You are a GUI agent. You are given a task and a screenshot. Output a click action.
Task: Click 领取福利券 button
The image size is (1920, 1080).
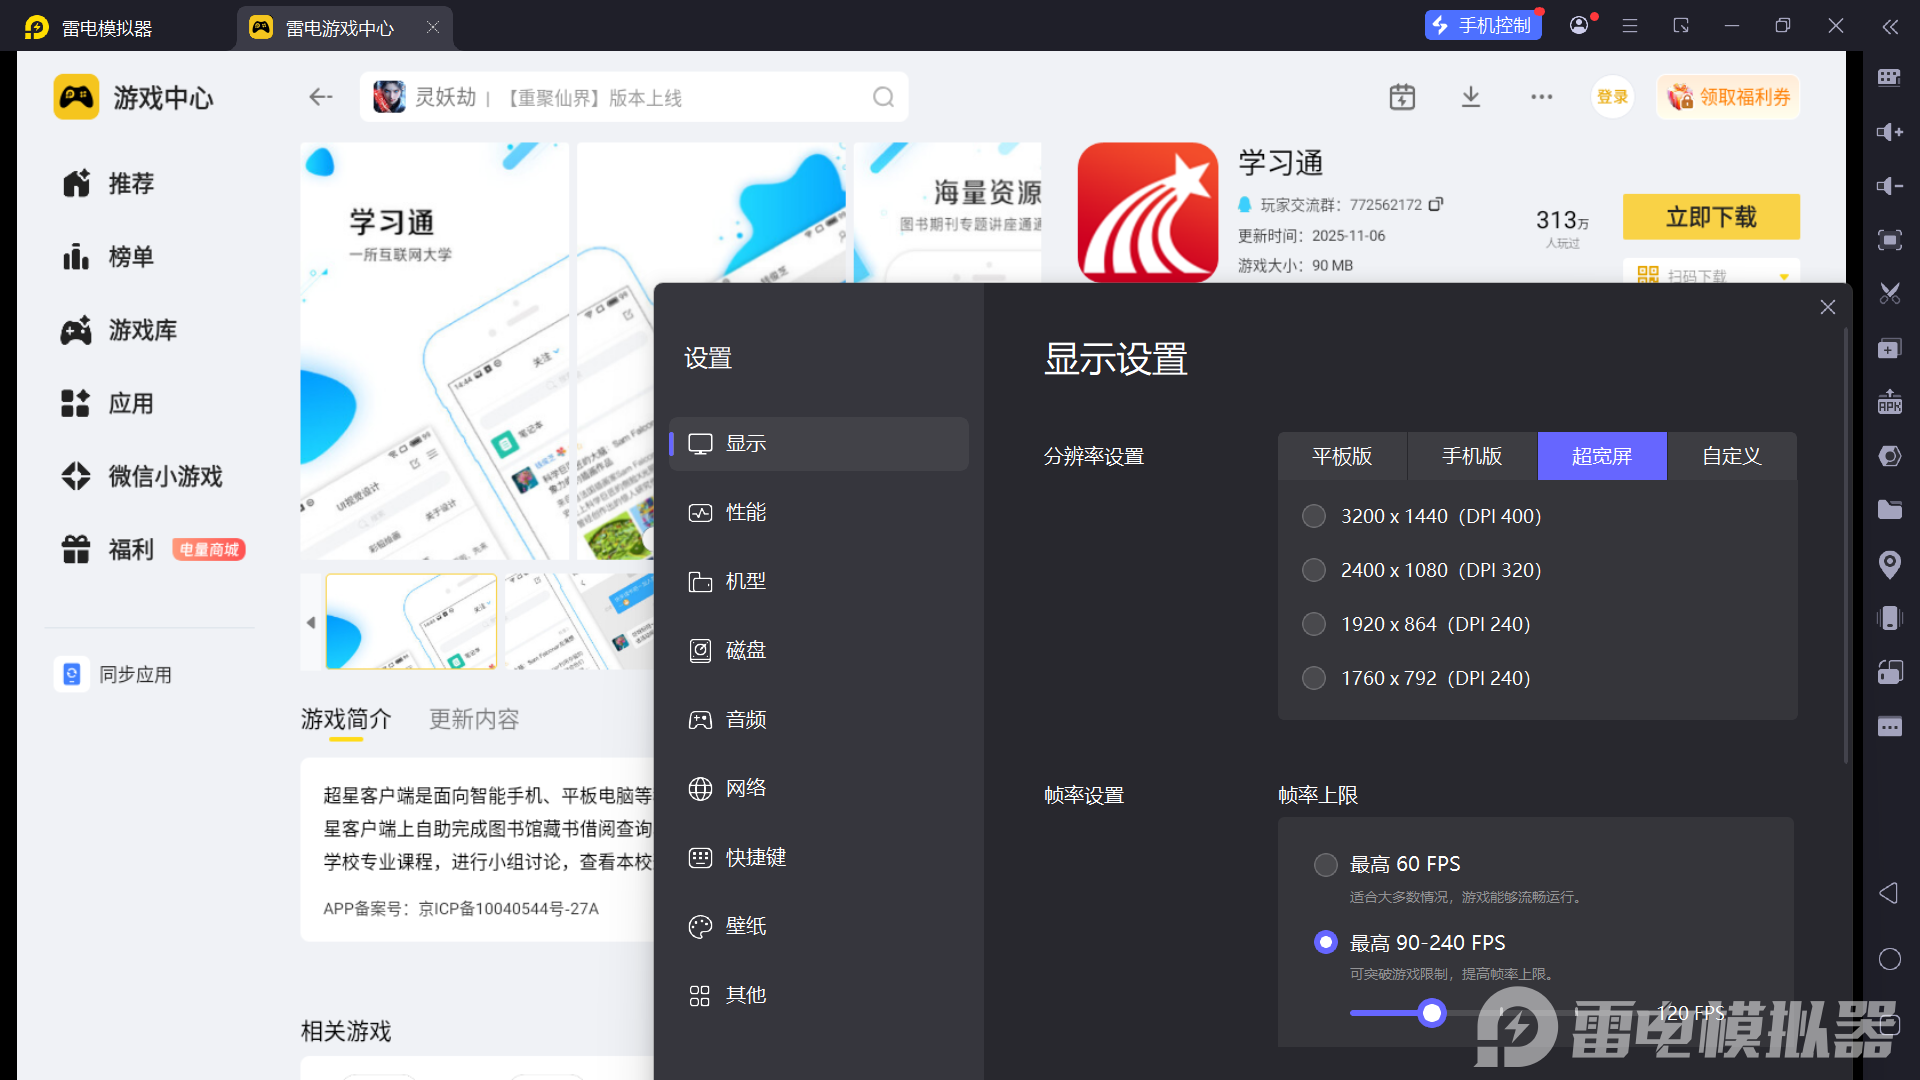click(1728, 97)
